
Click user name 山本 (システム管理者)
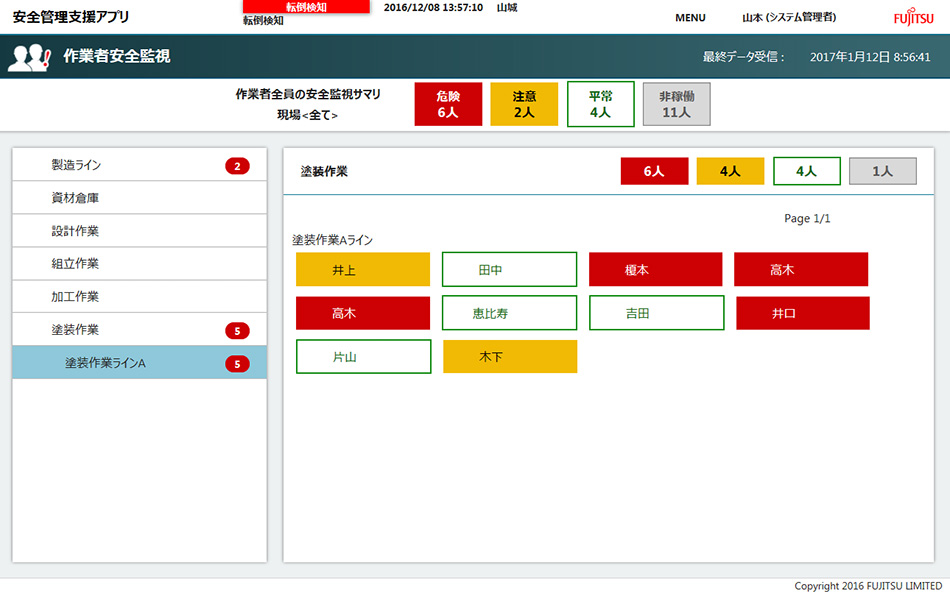(789, 18)
